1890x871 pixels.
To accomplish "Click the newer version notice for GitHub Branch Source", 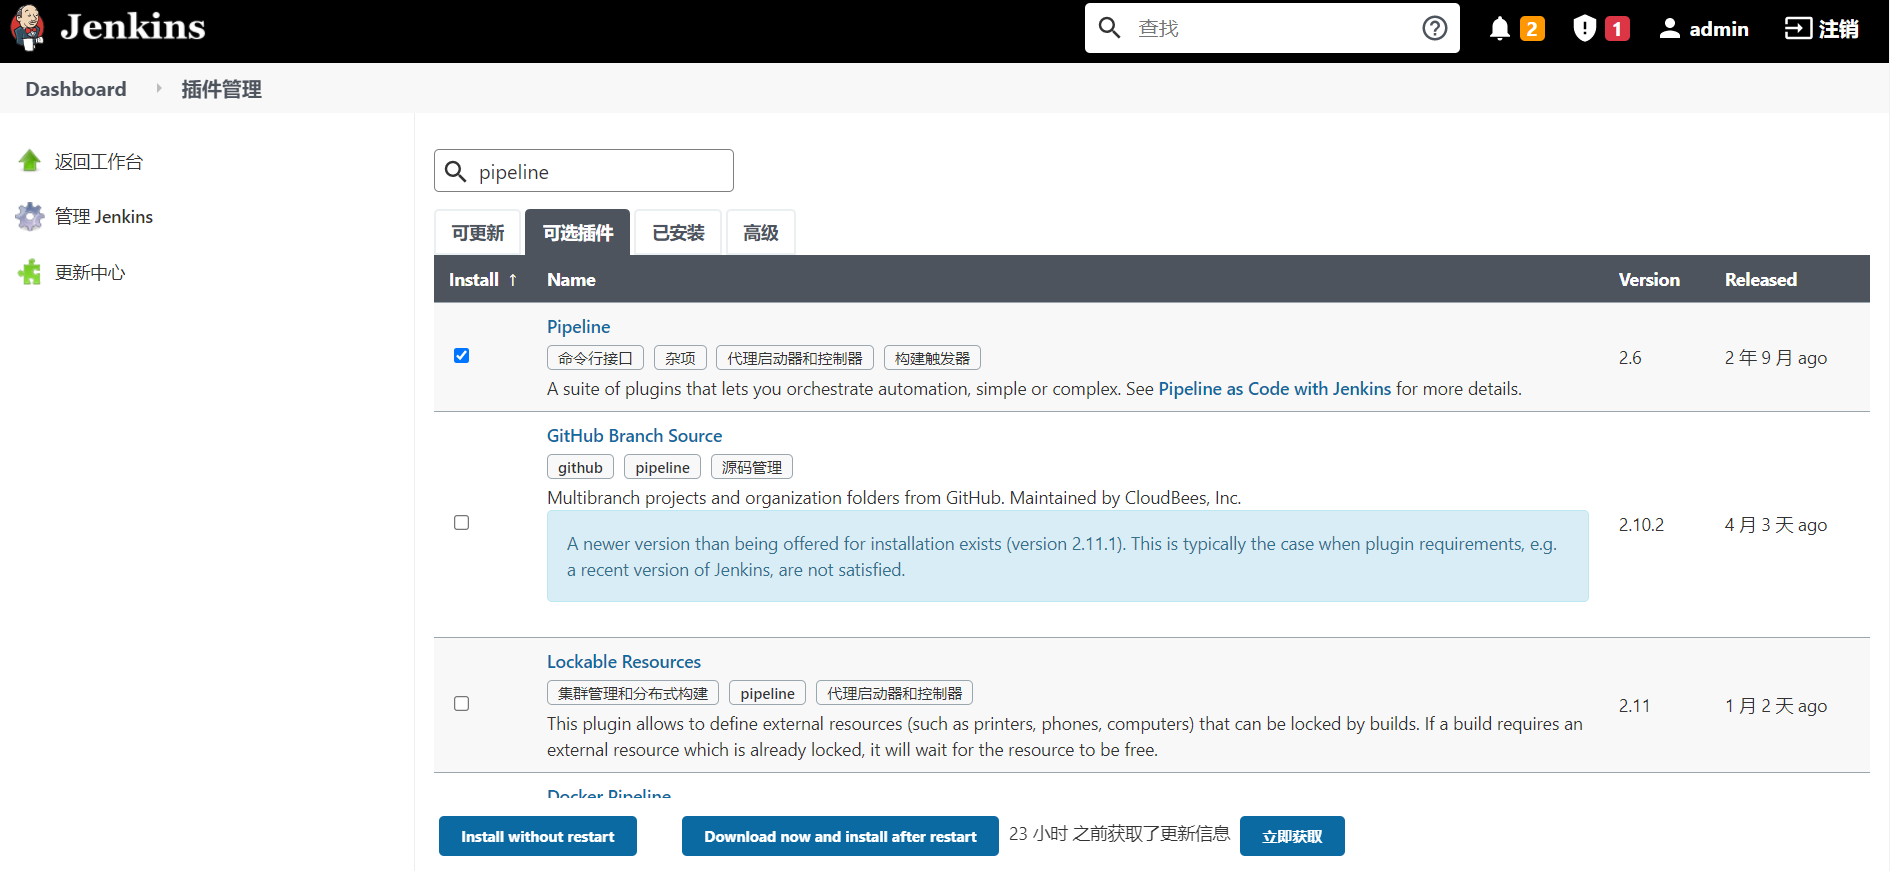I will click(x=1068, y=556).
